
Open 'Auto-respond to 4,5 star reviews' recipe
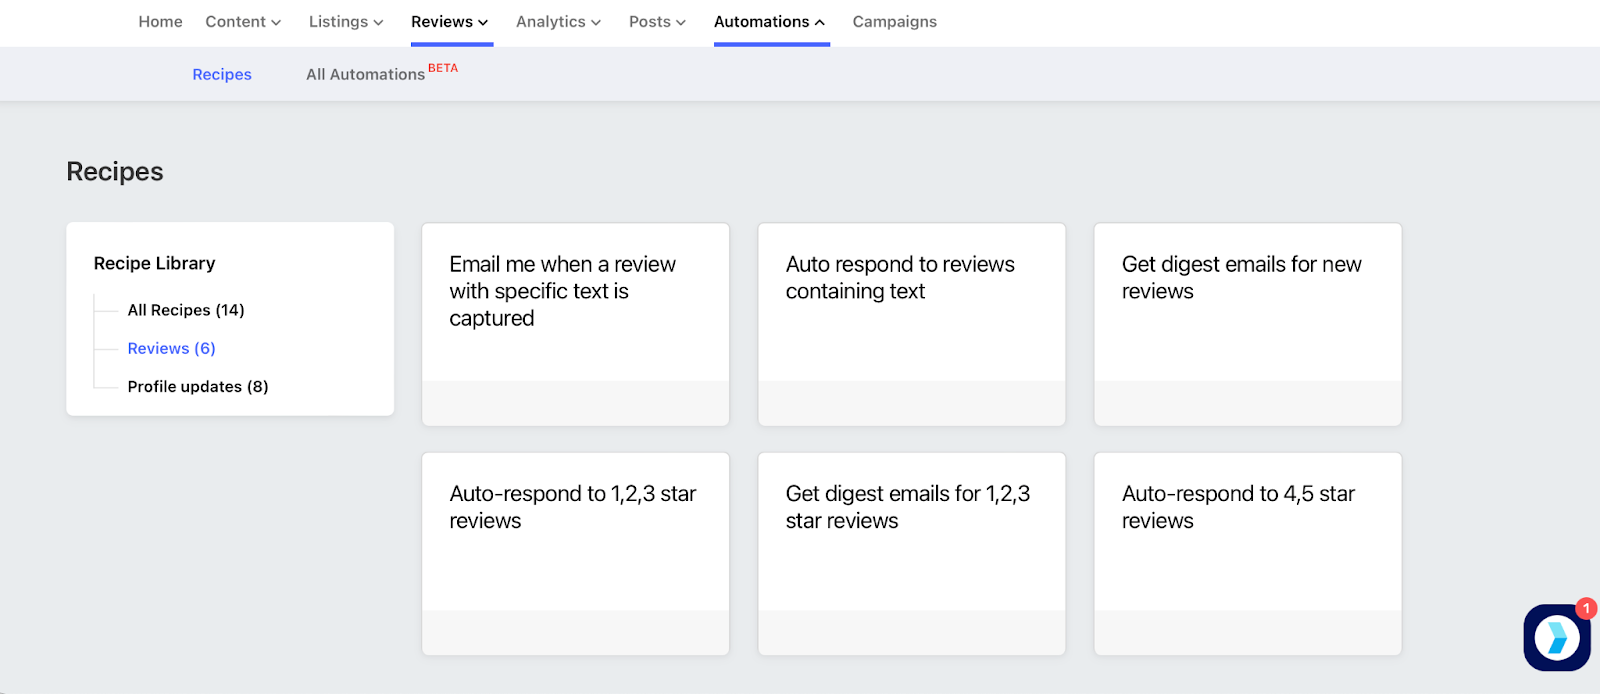pos(1248,554)
